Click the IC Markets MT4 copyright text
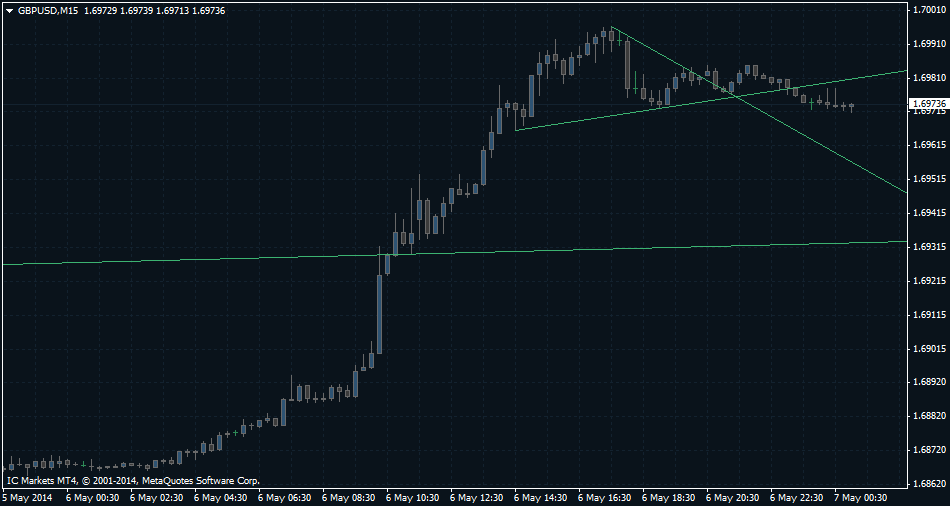This screenshot has height=506, width=950. pos(133,481)
